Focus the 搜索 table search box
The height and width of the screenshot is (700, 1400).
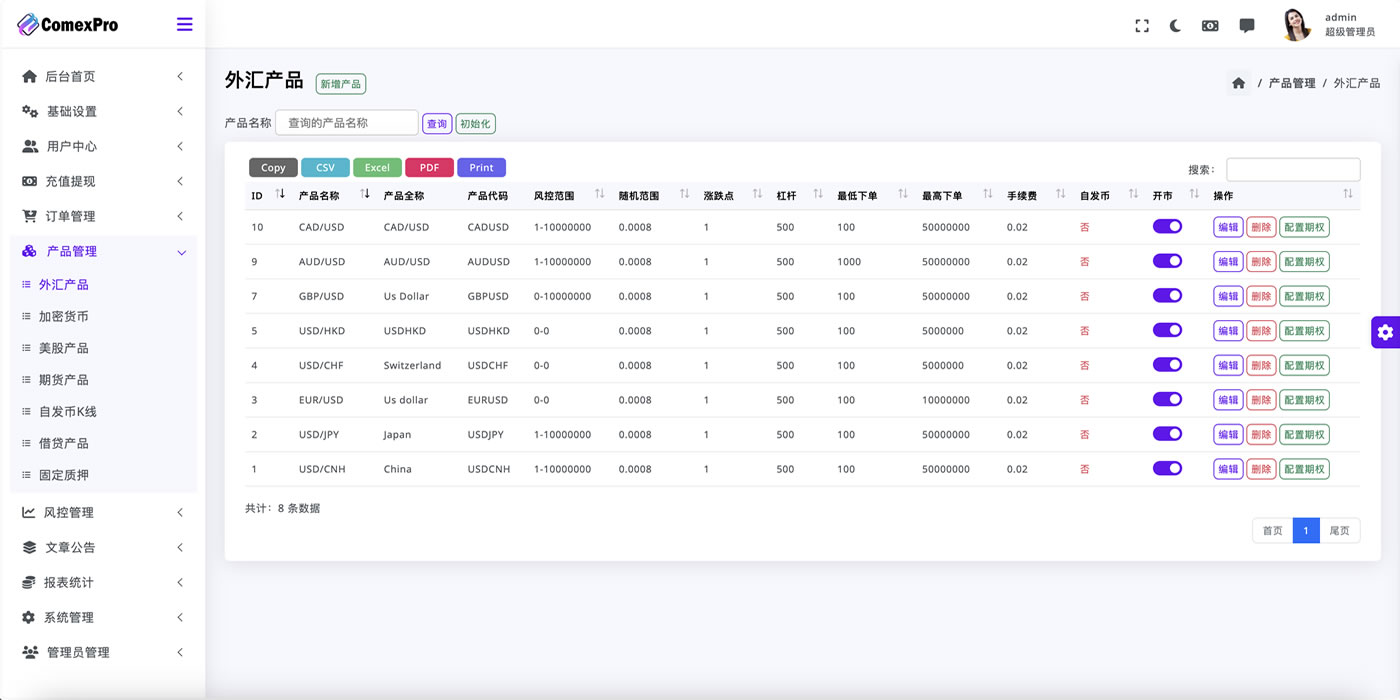1293,169
